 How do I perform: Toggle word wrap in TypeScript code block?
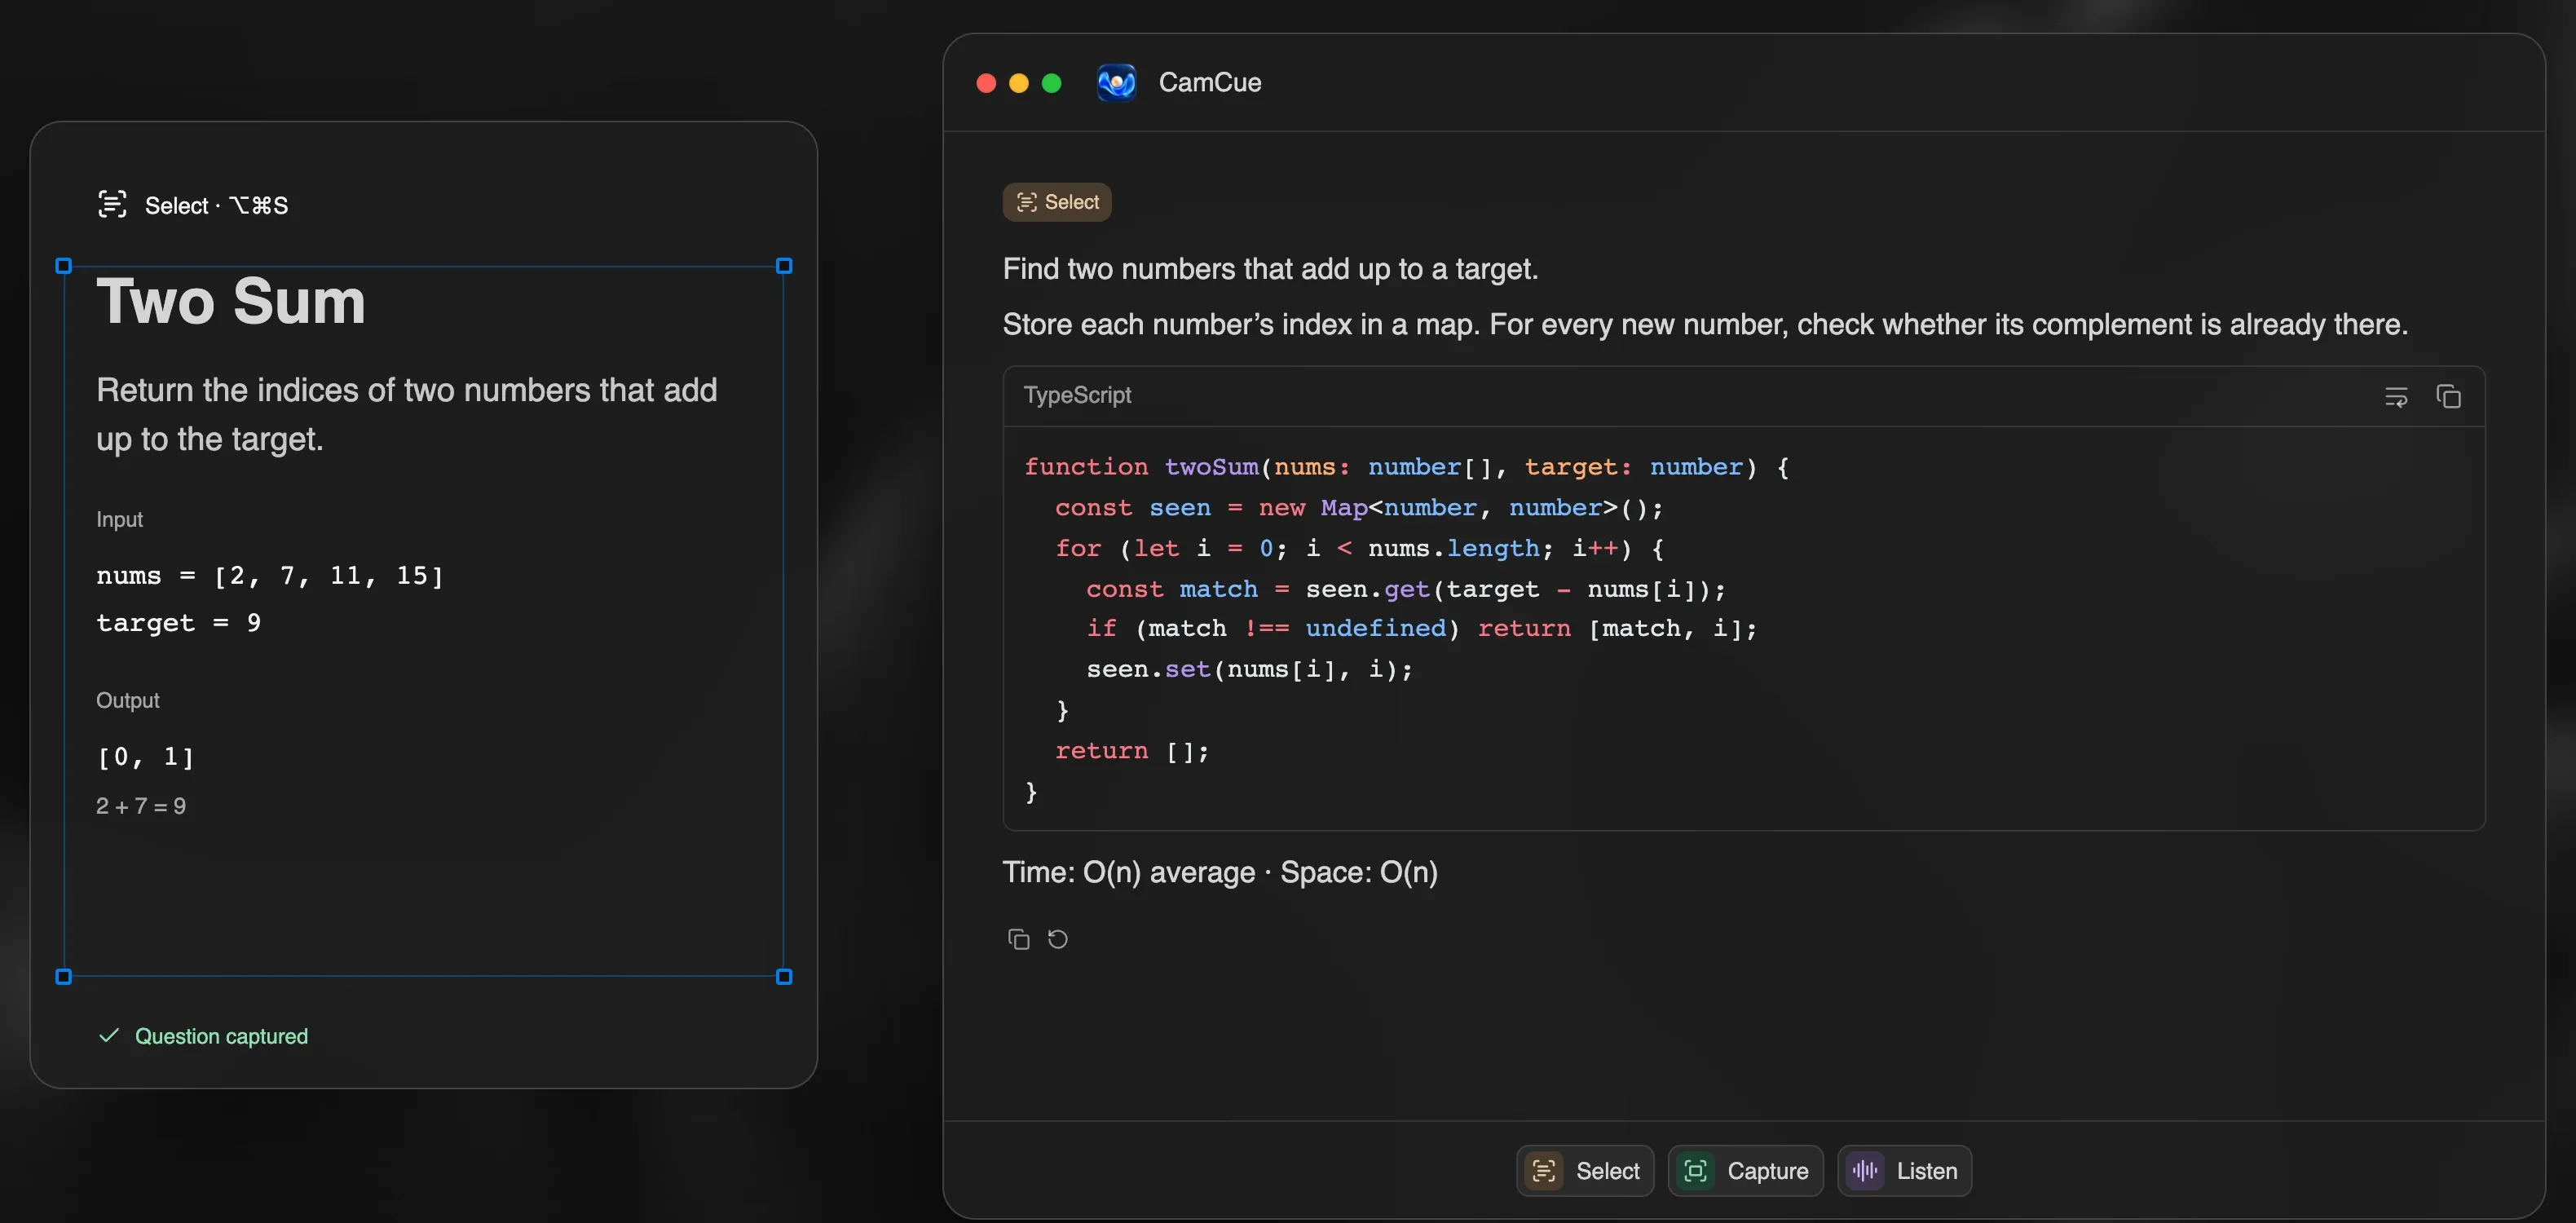click(2396, 397)
